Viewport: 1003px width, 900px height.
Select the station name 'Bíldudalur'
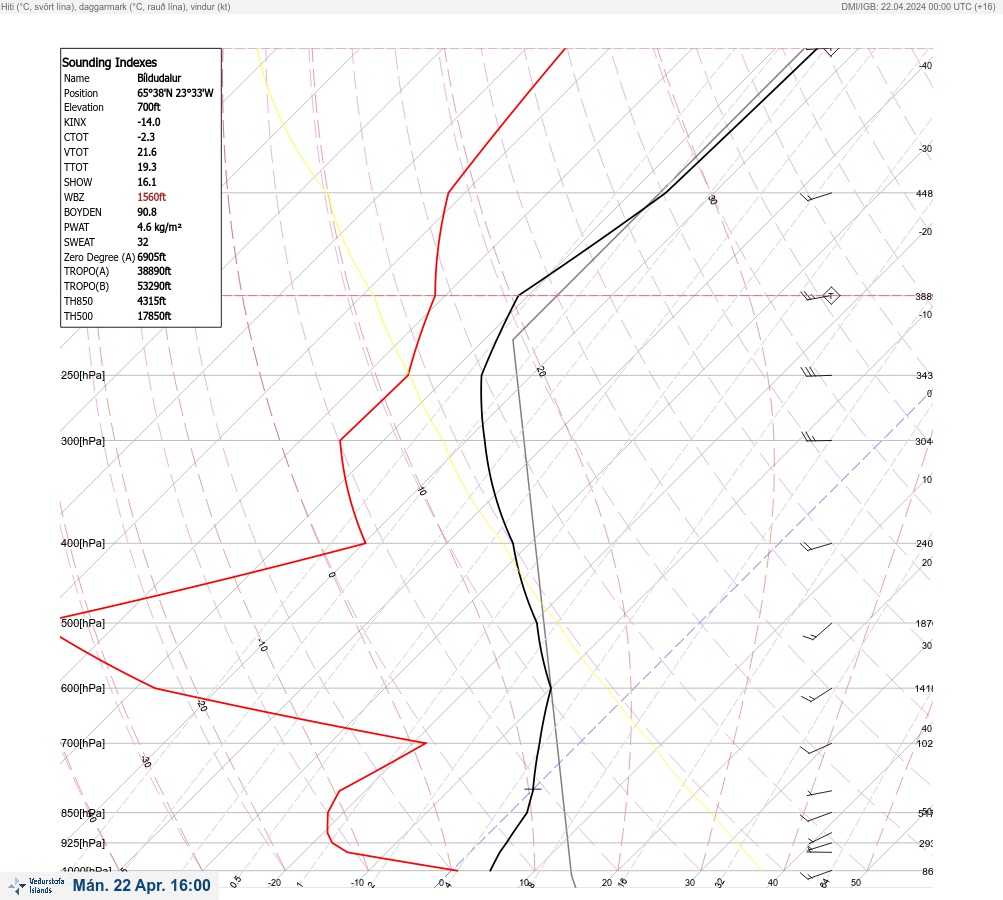[159, 78]
